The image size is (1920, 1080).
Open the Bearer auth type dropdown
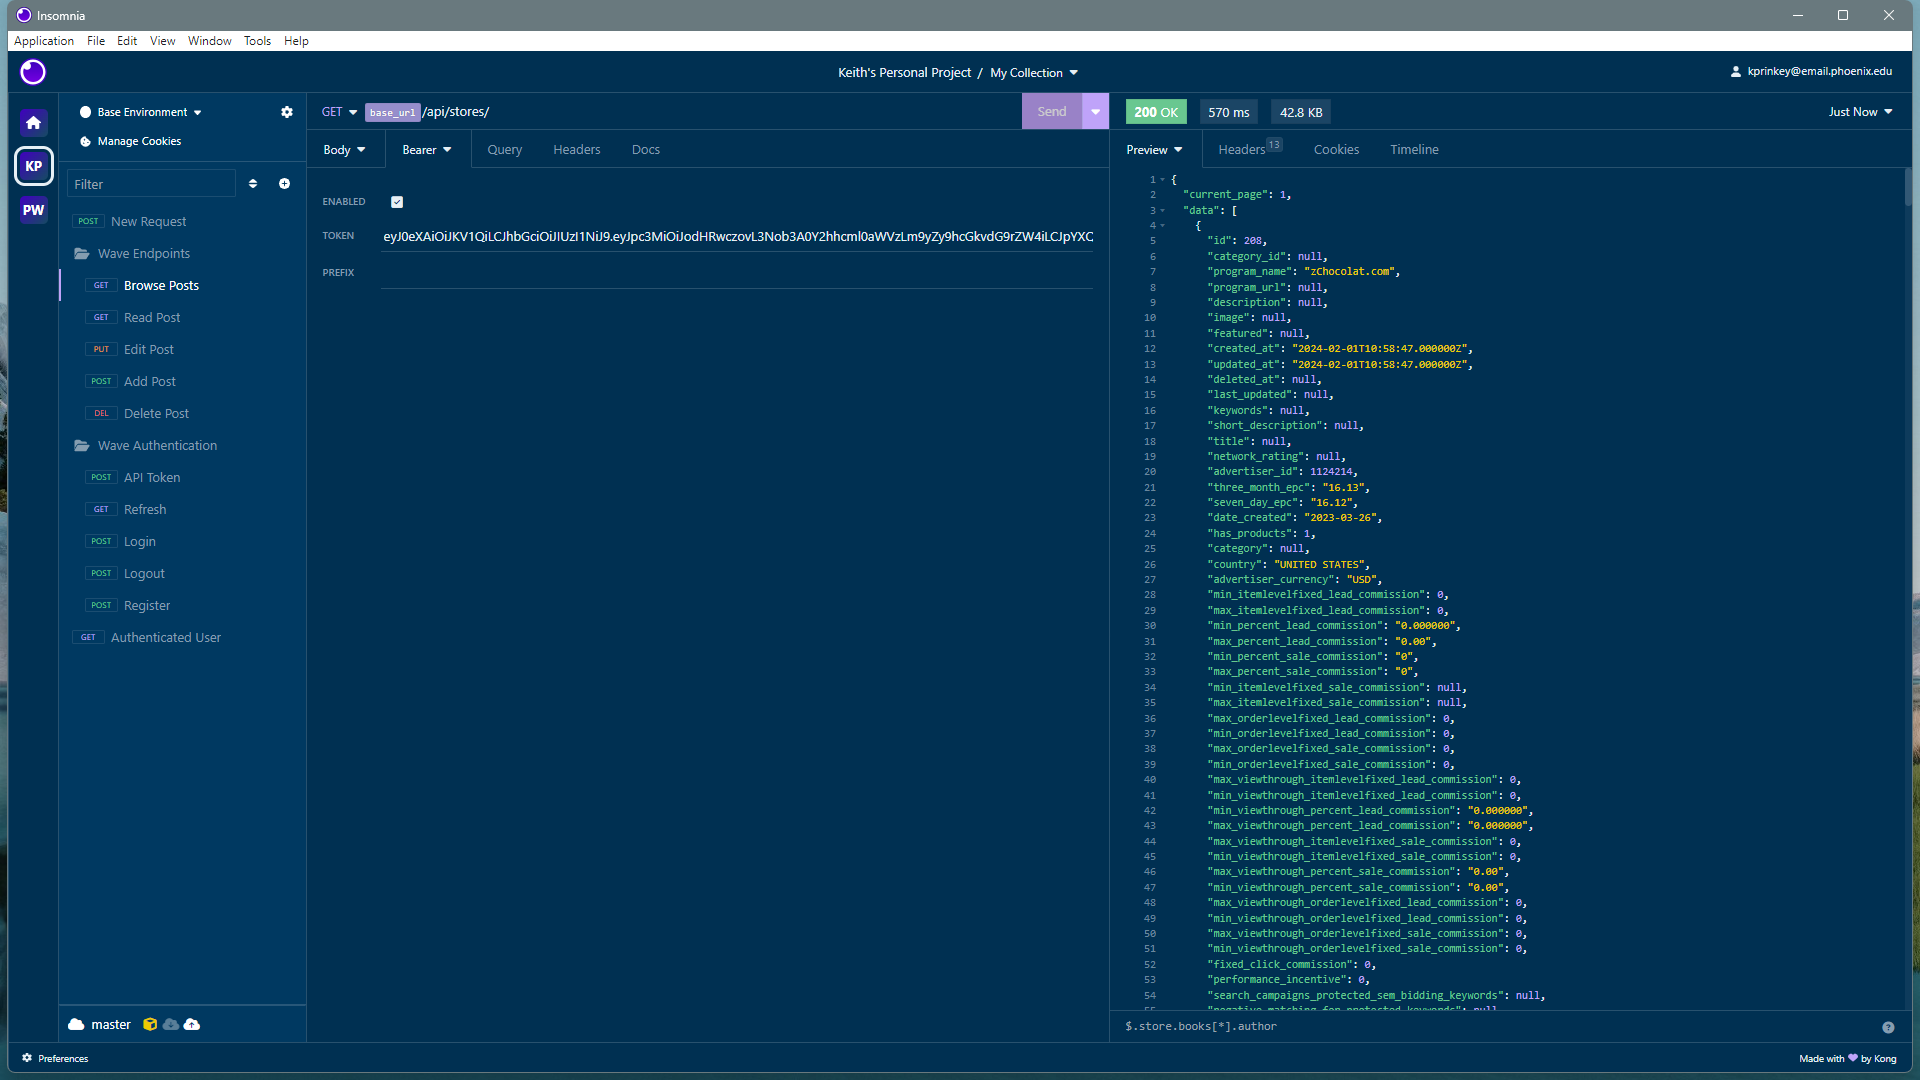coord(427,150)
